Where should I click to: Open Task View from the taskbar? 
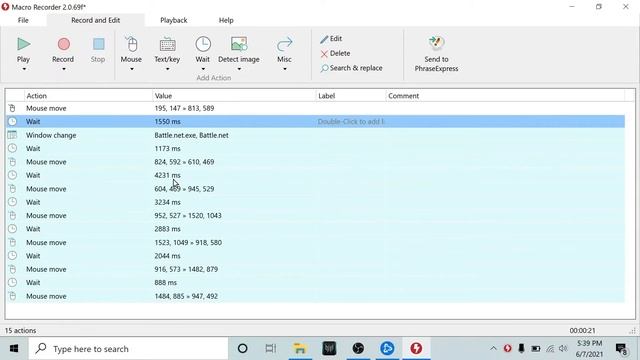point(270,349)
